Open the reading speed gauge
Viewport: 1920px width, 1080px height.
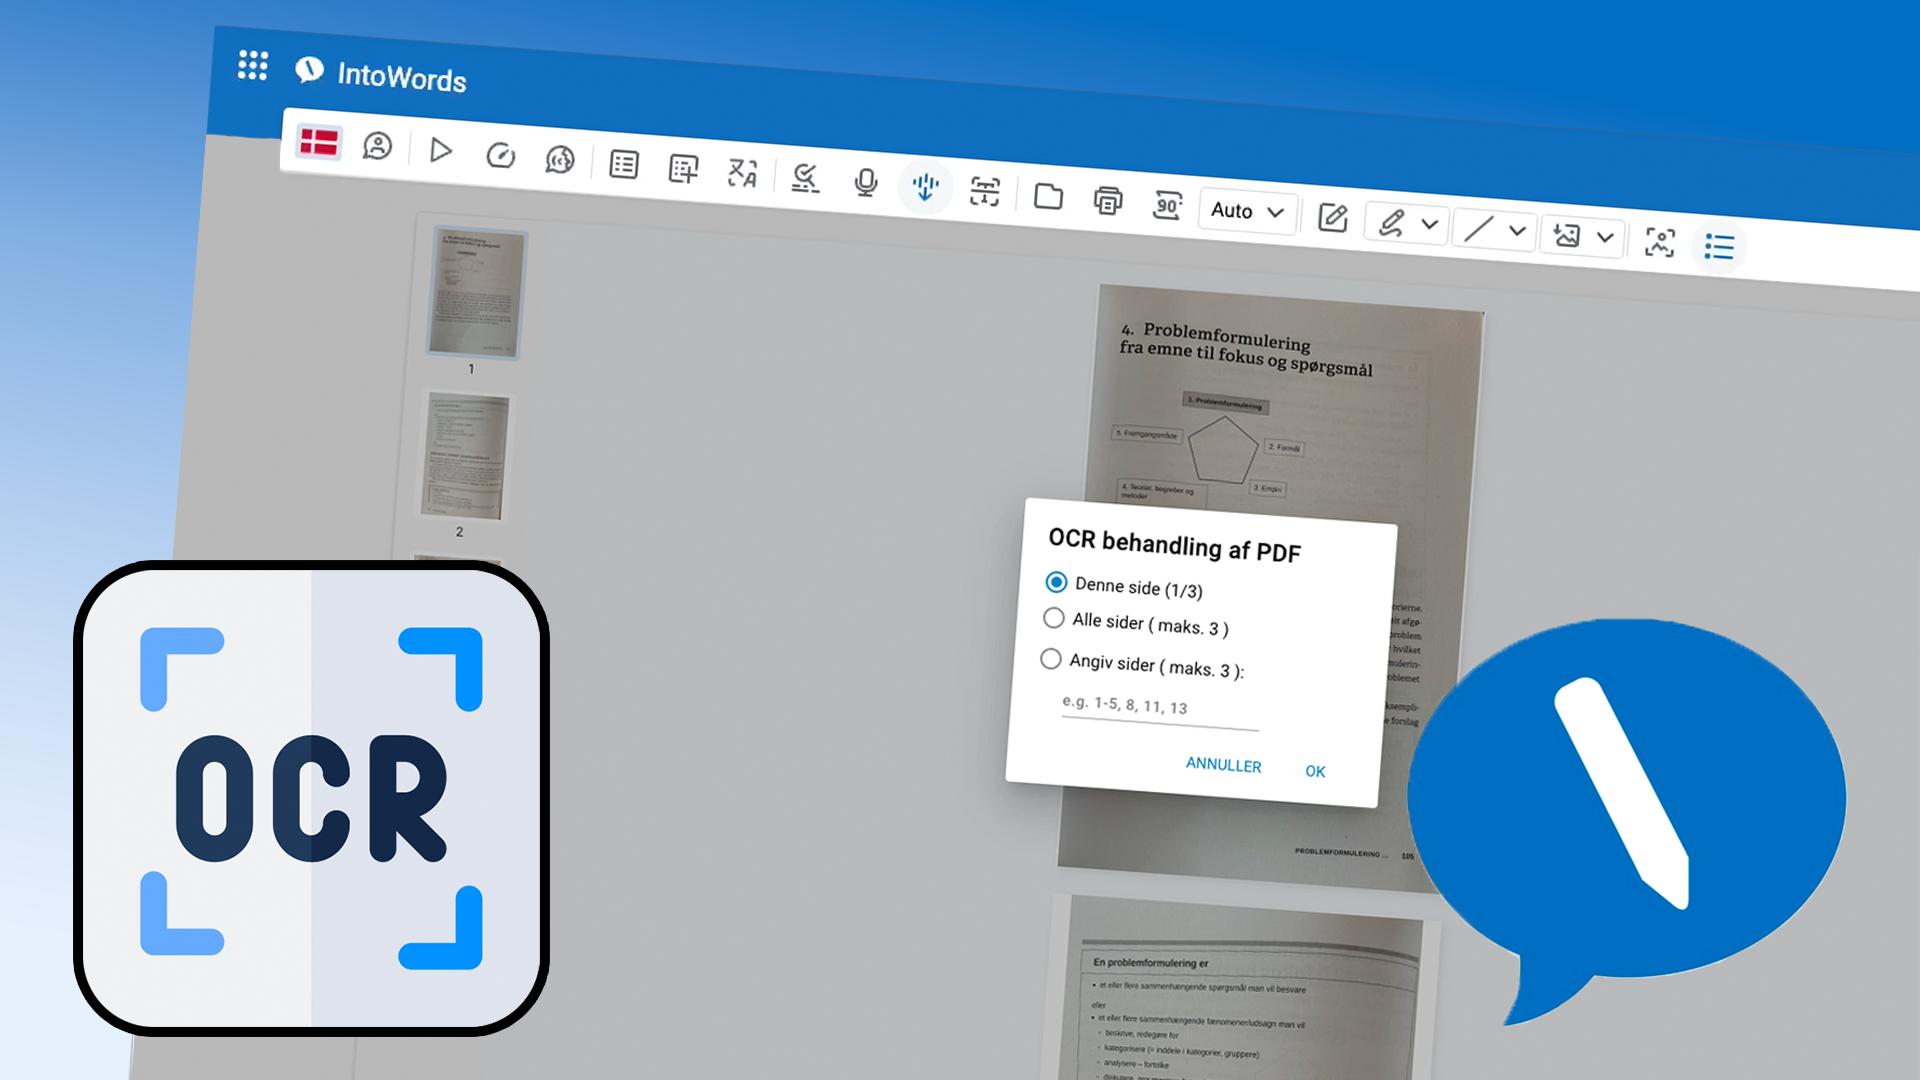click(x=500, y=155)
